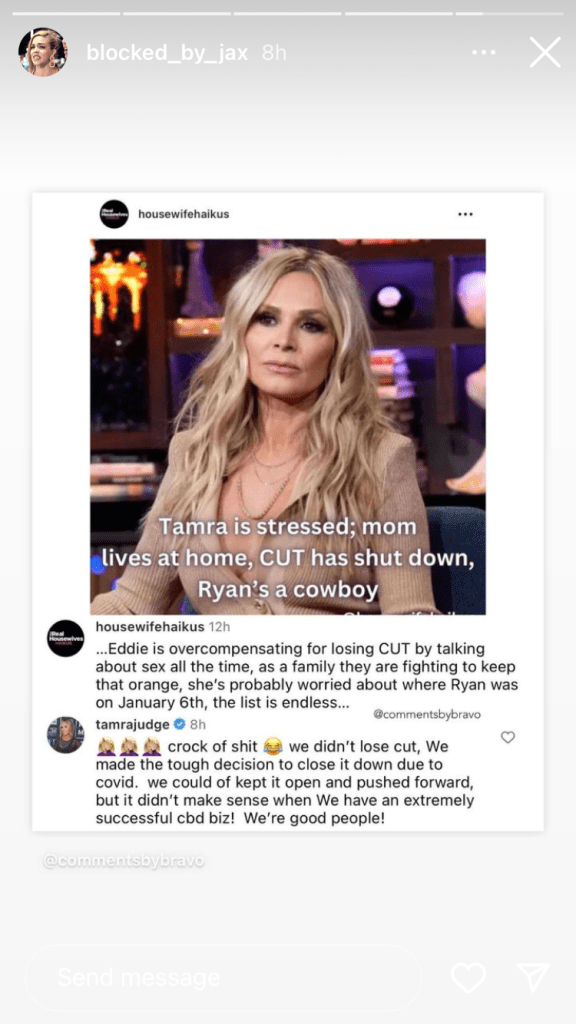This screenshot has width=576, height=1024.
Task: Tap the Tamra haiku meme image
Action: [x=287, y=426]
